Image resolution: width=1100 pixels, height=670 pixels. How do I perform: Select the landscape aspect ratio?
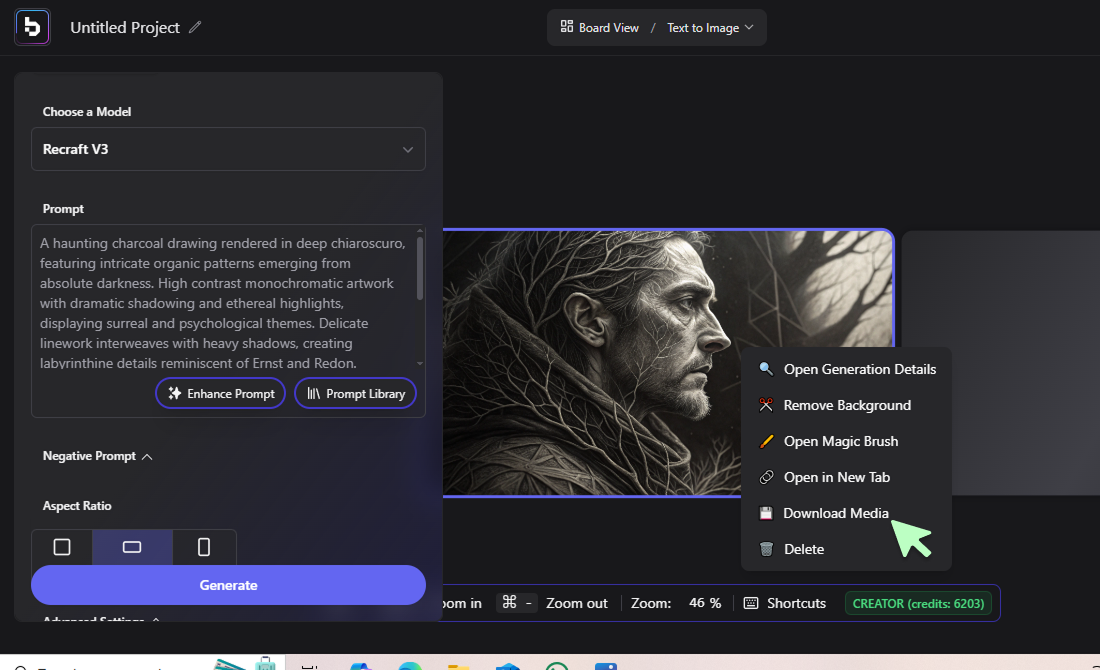132,547
